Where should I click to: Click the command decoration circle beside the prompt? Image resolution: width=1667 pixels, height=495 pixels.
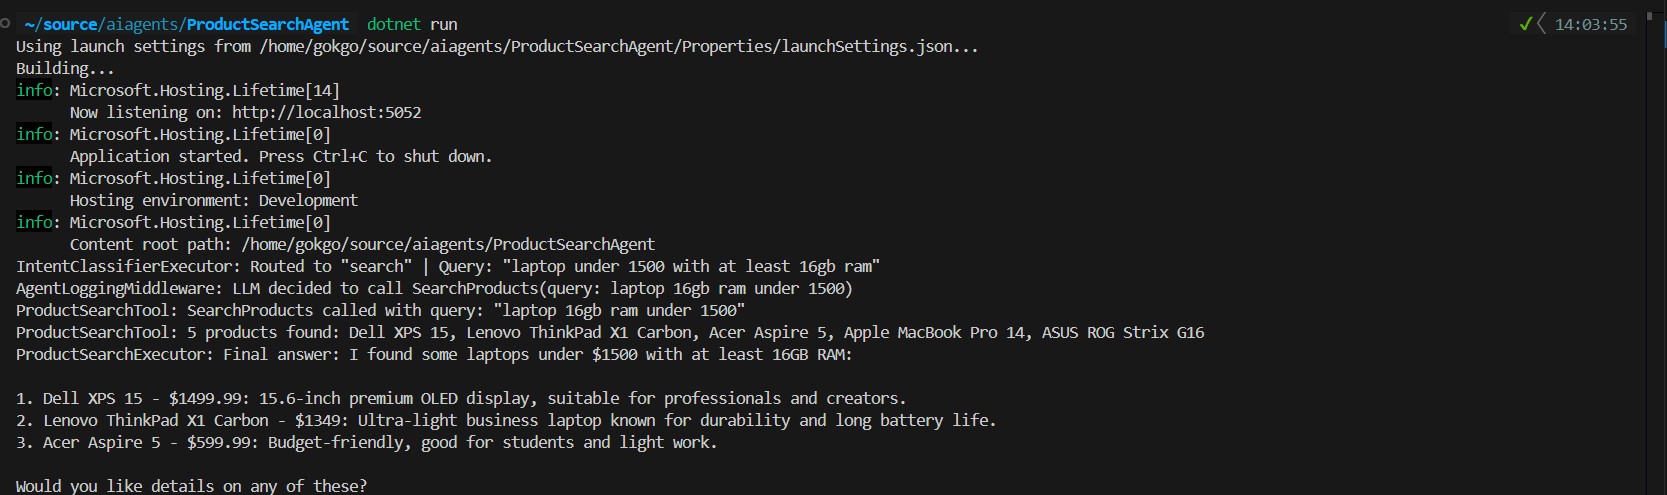pyautogui.click(x=5, y=23)
